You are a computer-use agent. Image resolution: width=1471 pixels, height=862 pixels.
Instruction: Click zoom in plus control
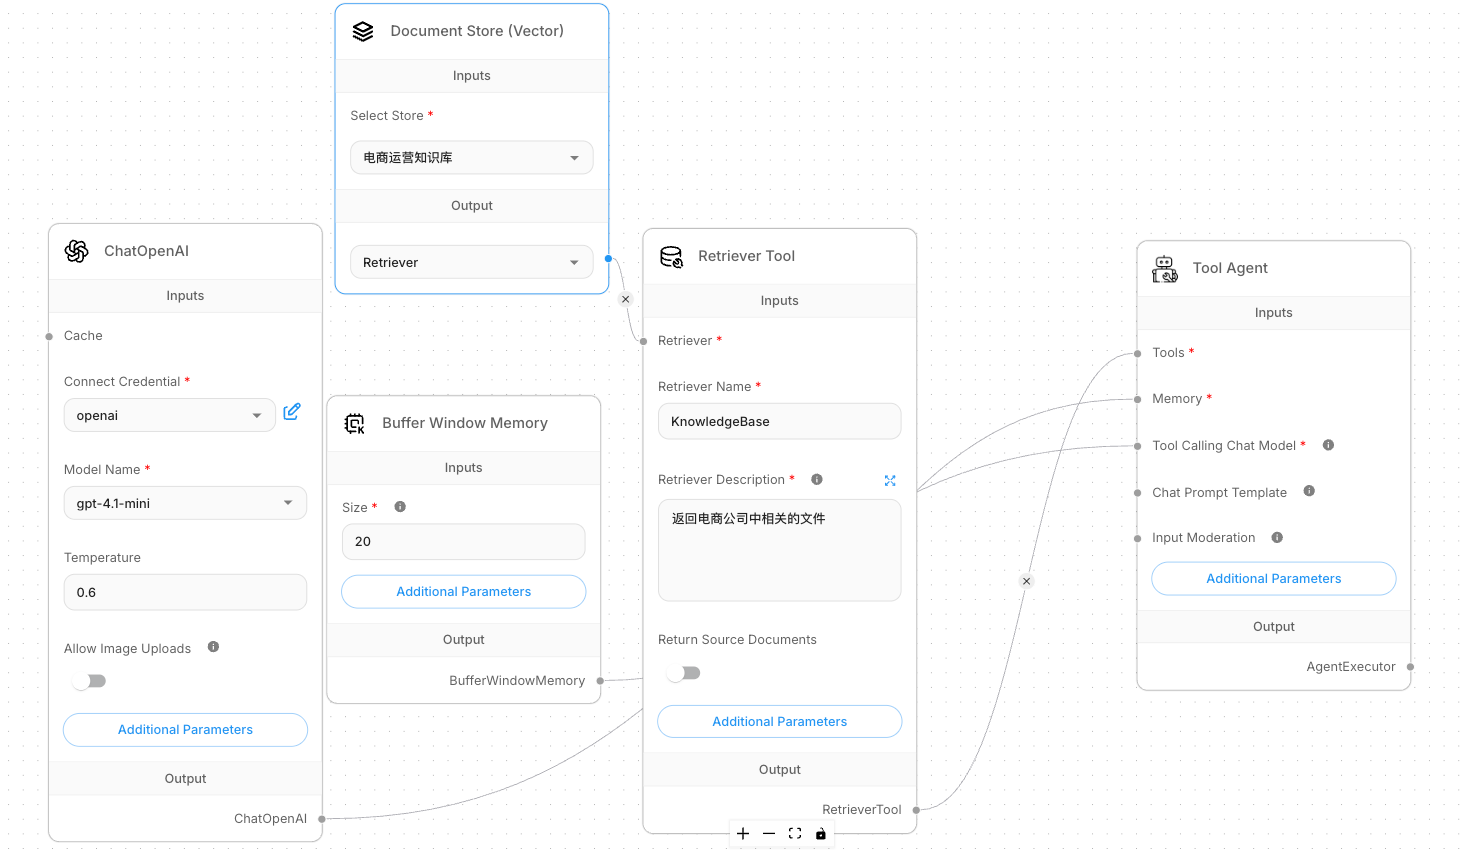click(x=743, y=833)
